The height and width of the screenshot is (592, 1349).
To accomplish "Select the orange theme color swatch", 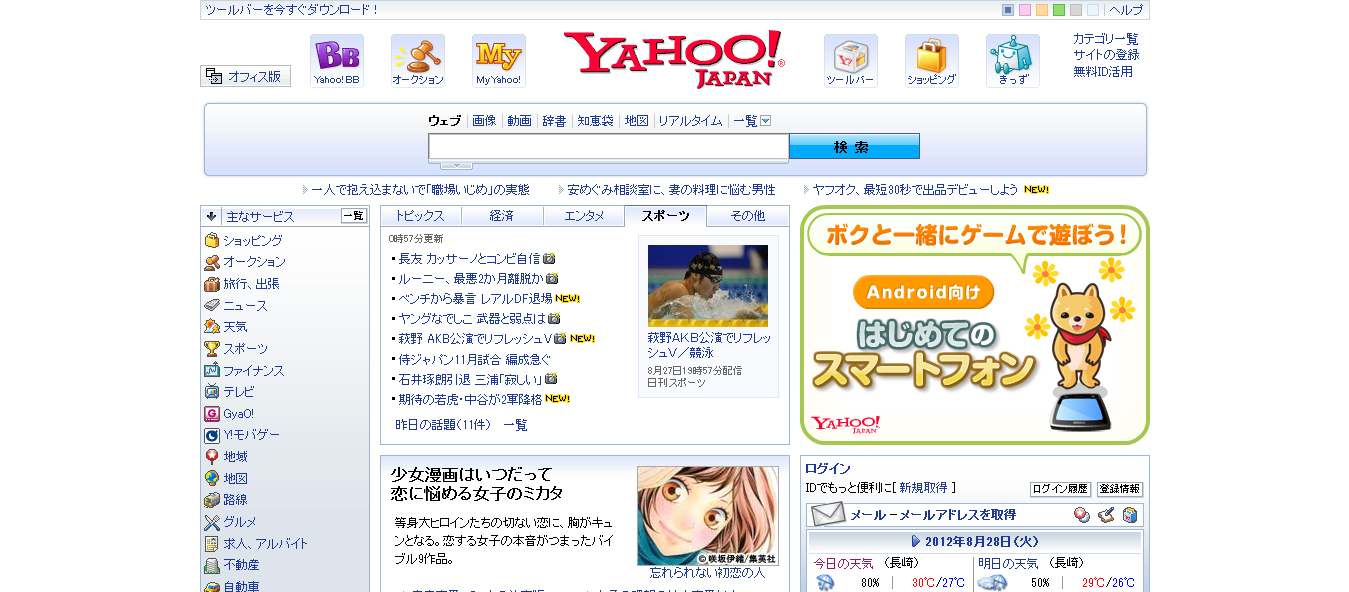I will [1042, 10].
